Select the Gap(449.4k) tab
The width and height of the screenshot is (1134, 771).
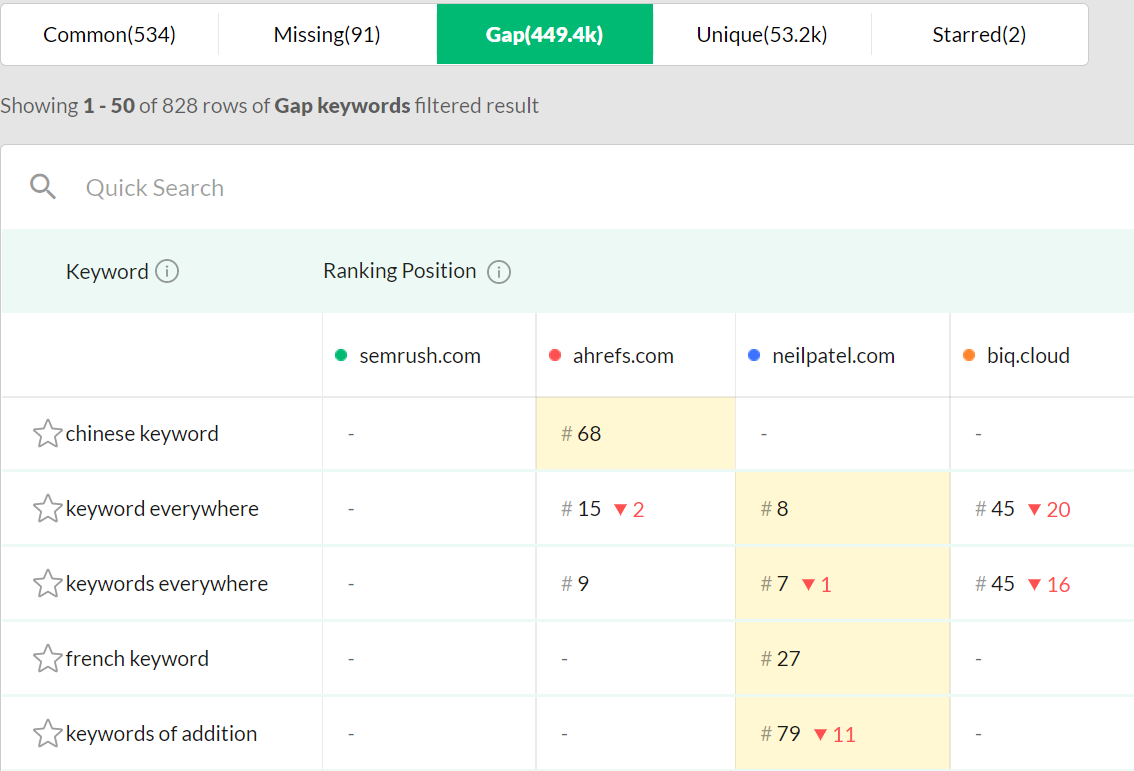545,34
